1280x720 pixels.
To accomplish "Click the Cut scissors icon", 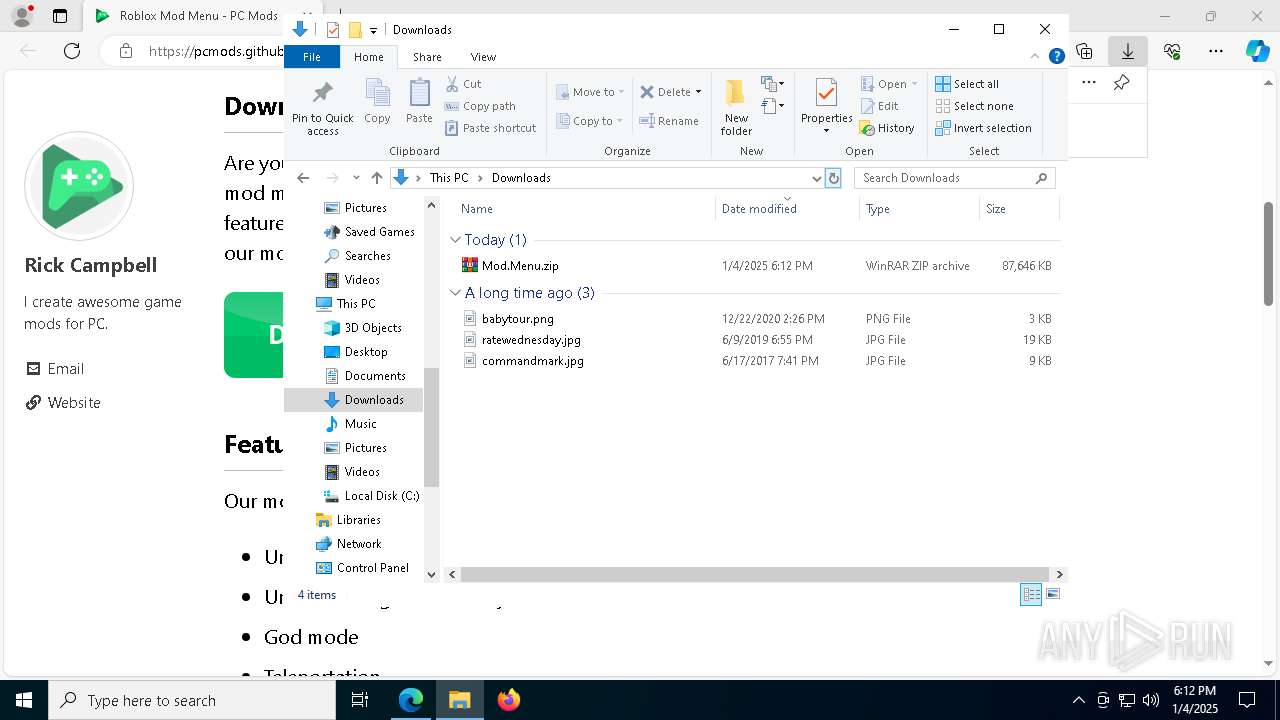I will (452, 84).
